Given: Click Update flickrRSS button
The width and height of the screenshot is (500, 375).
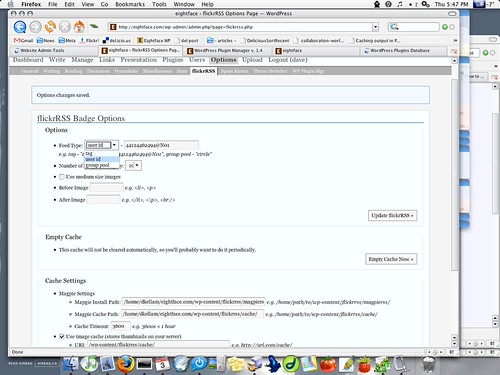Looking at the screenshot, I should (392, 215).
